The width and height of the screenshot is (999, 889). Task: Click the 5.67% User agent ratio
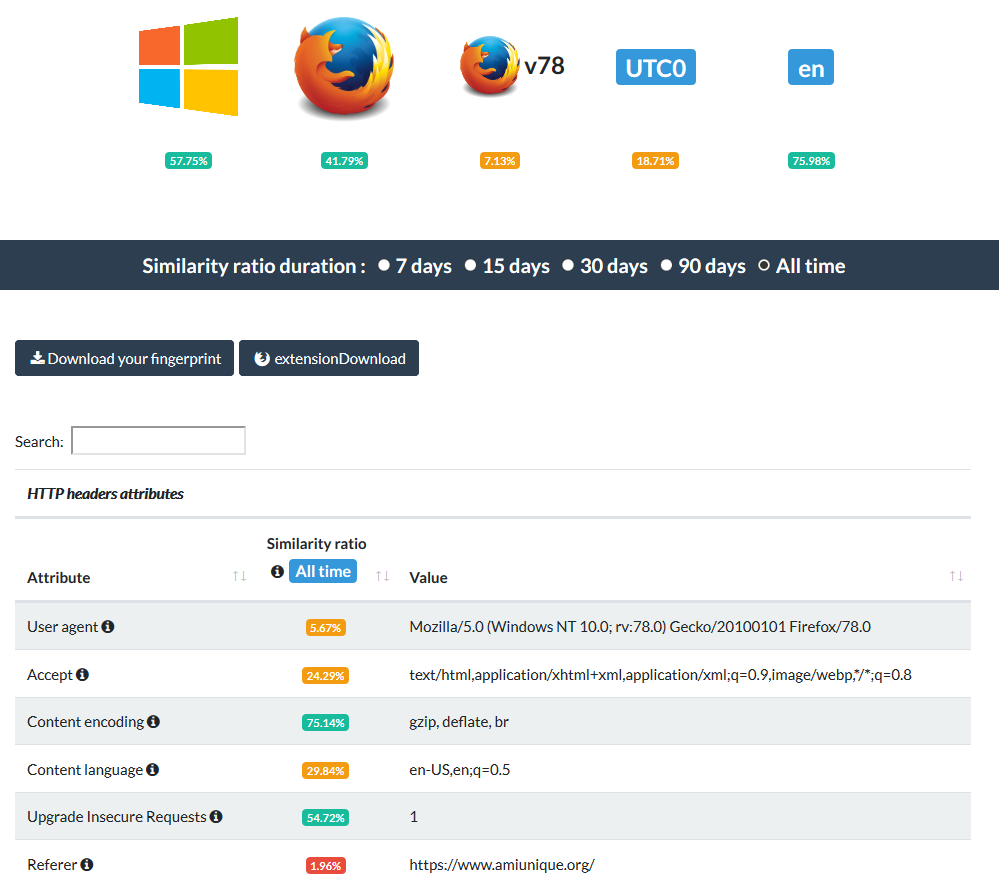coord(326,628)
